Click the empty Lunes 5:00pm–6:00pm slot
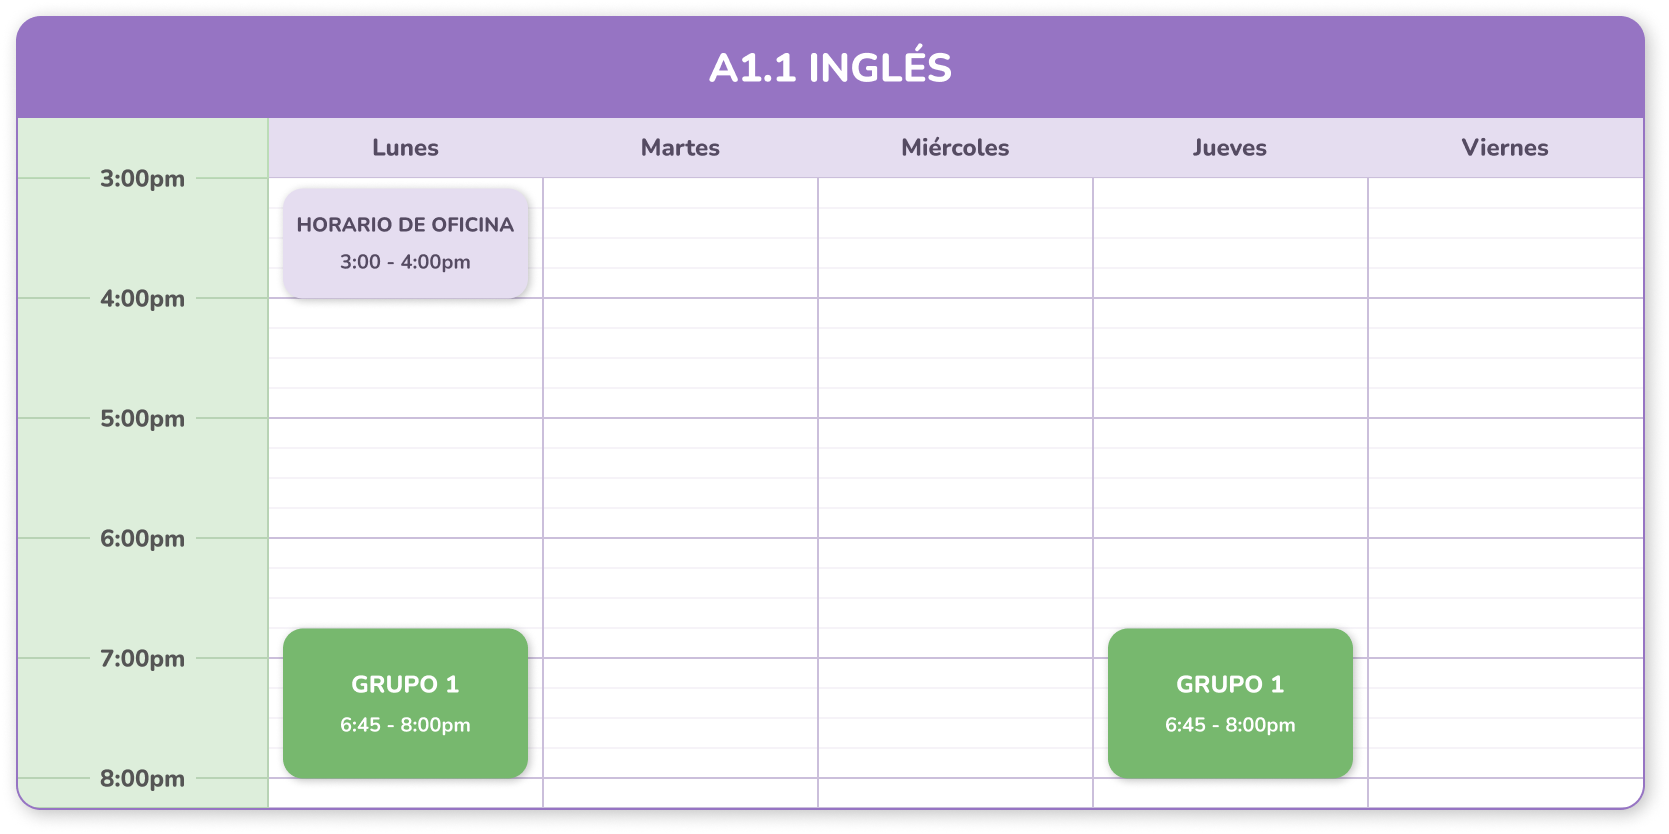1669x834 pixels. point(405,478)
